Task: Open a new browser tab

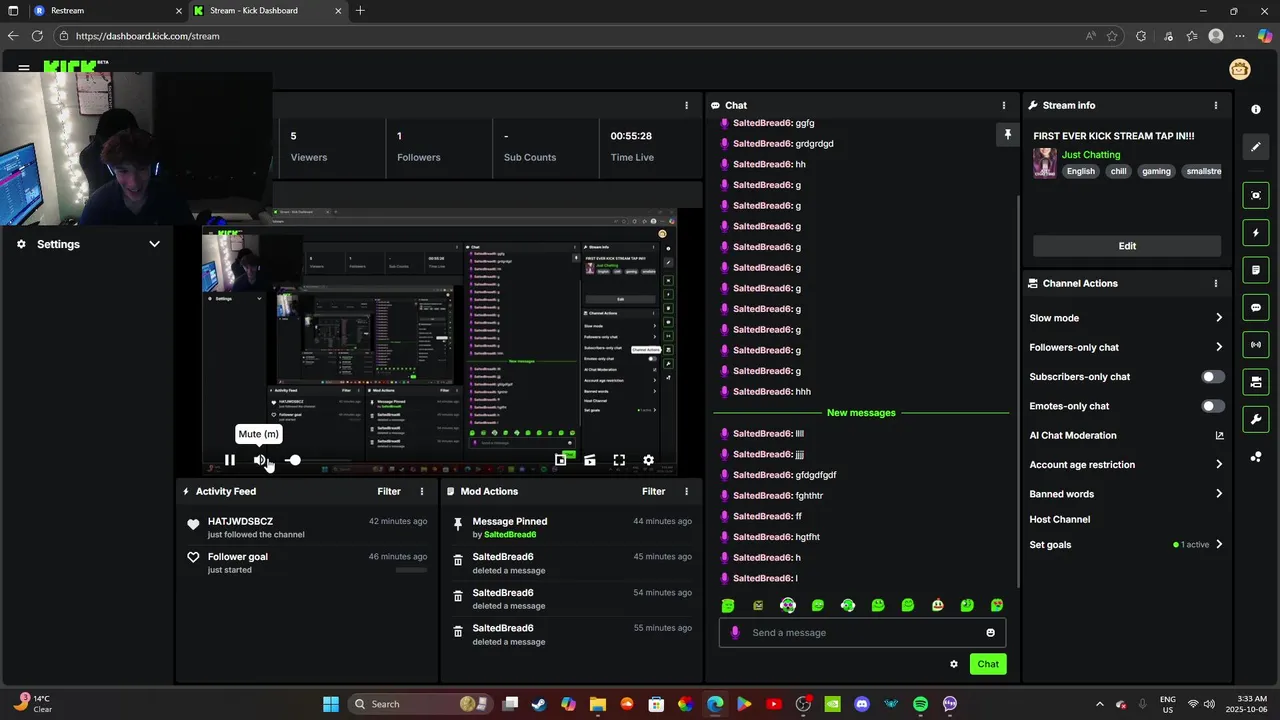Action: tap(360, 11)
